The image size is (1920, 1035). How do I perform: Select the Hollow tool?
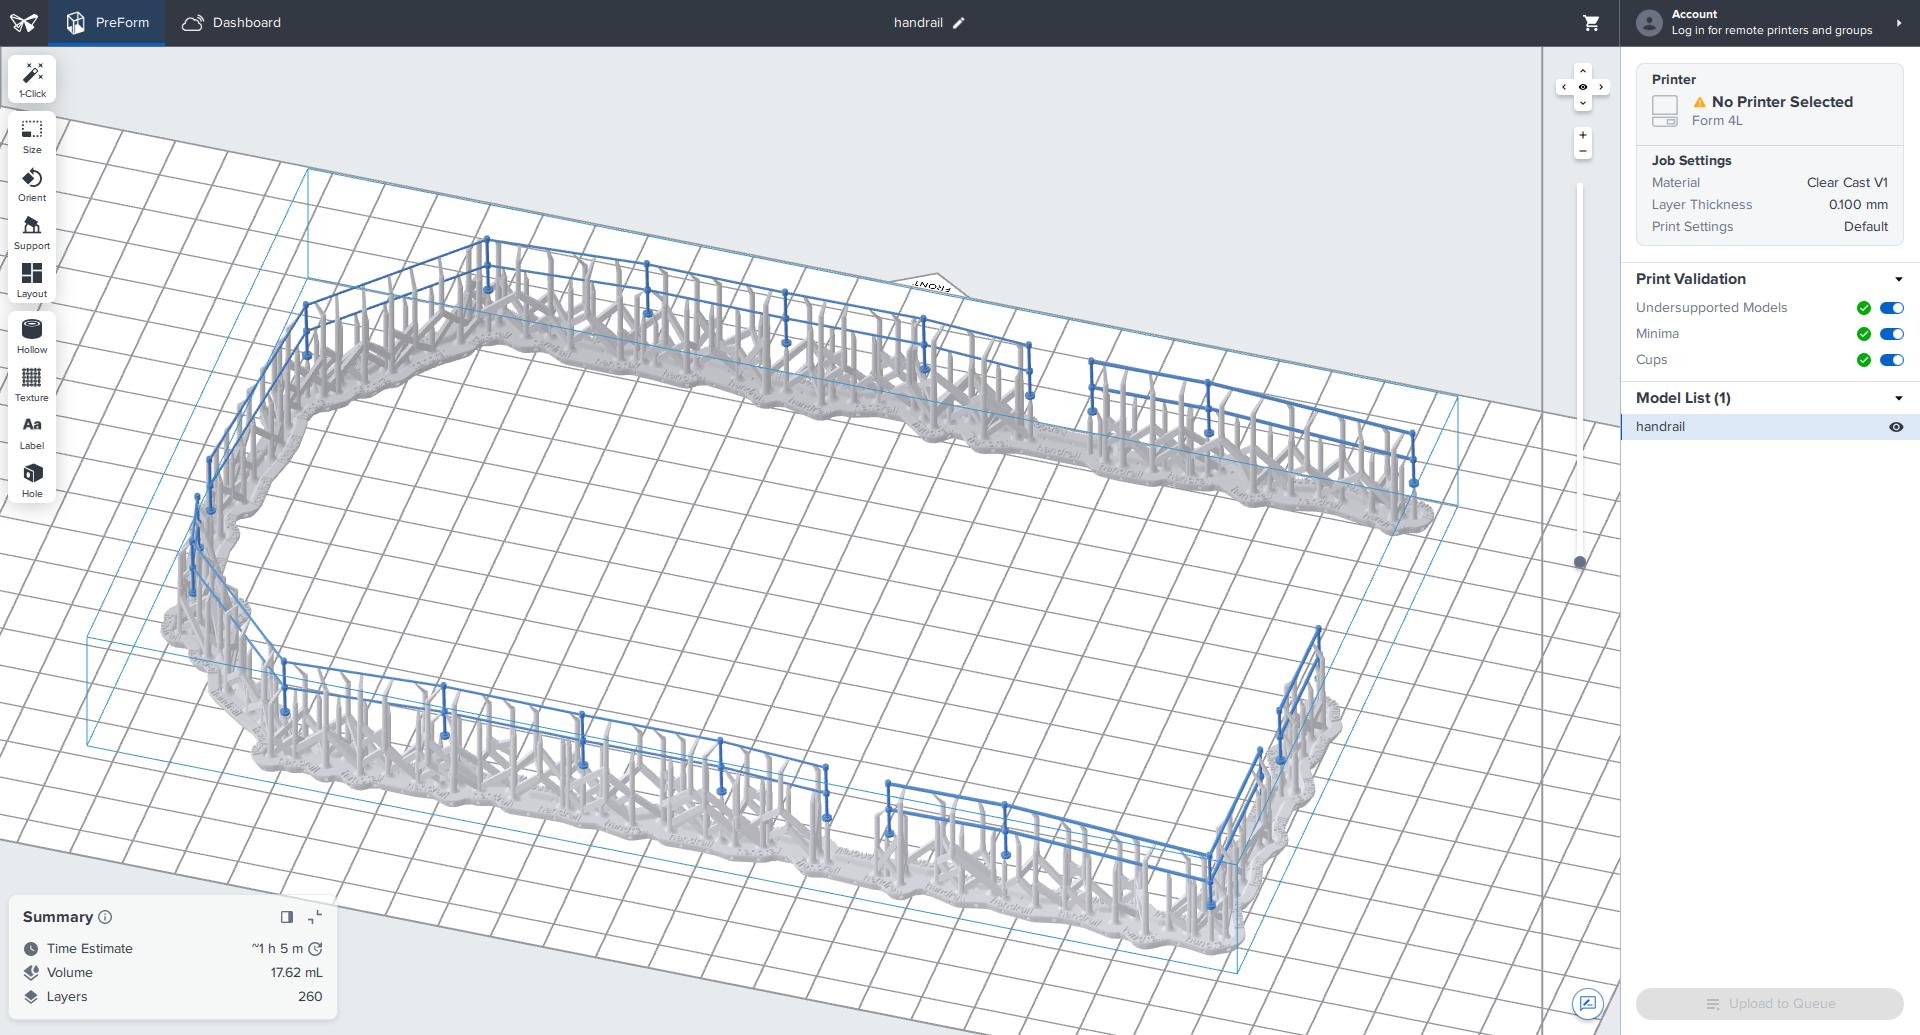click(x=32, y=337)
